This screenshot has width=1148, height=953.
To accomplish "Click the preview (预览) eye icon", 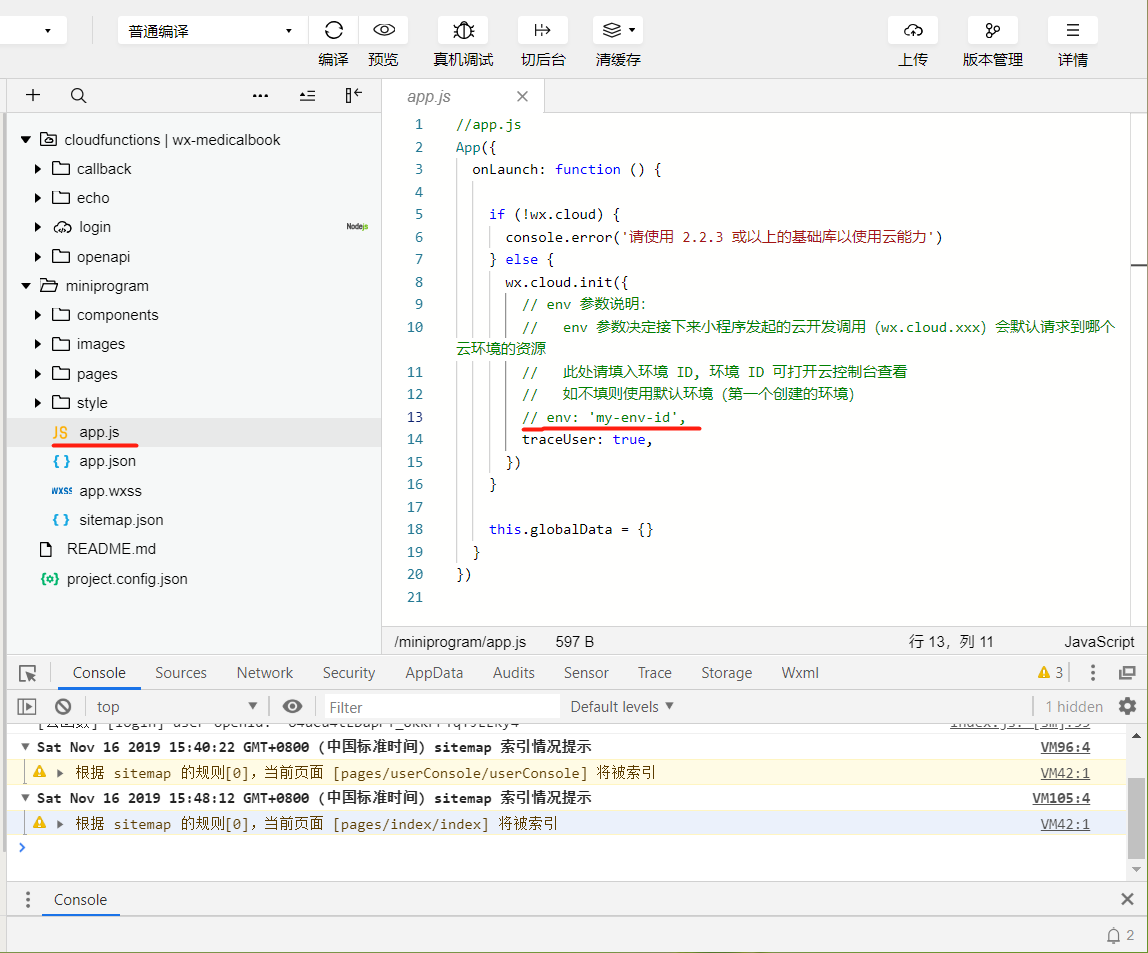I will tap(384, 30).
